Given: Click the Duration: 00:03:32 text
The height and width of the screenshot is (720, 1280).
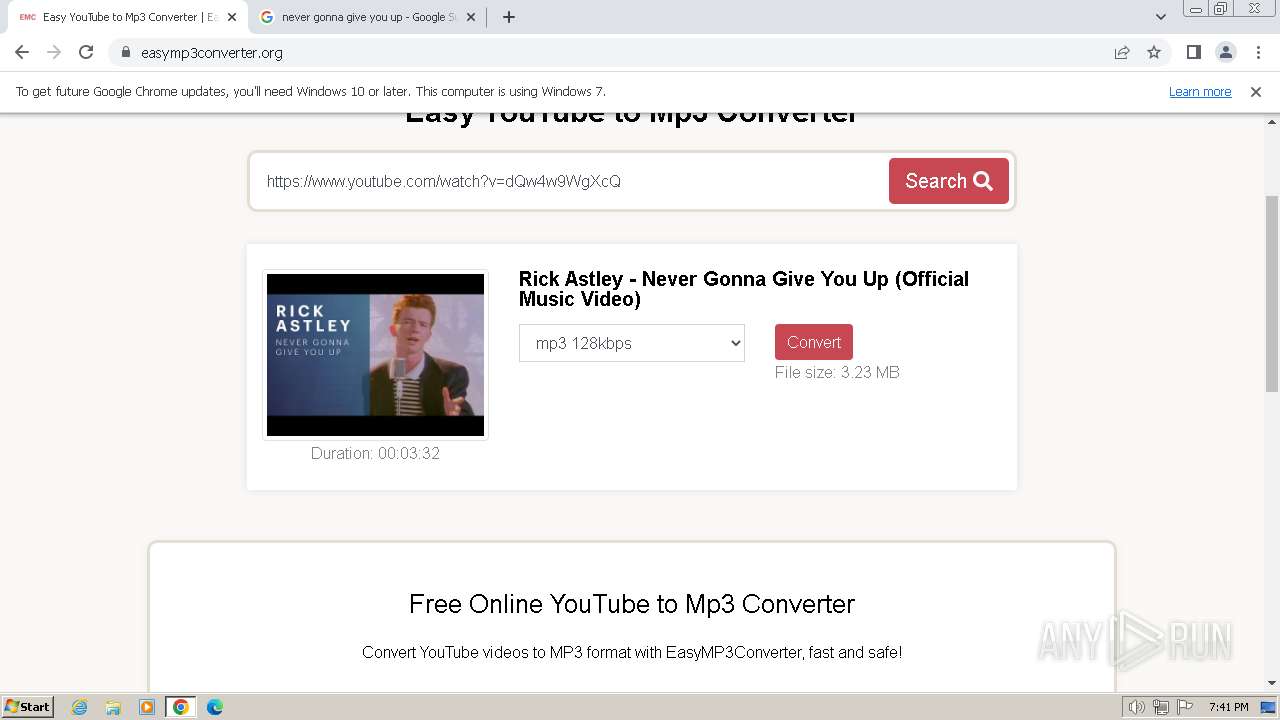Looking at the screenshot, I should point(375,453).
